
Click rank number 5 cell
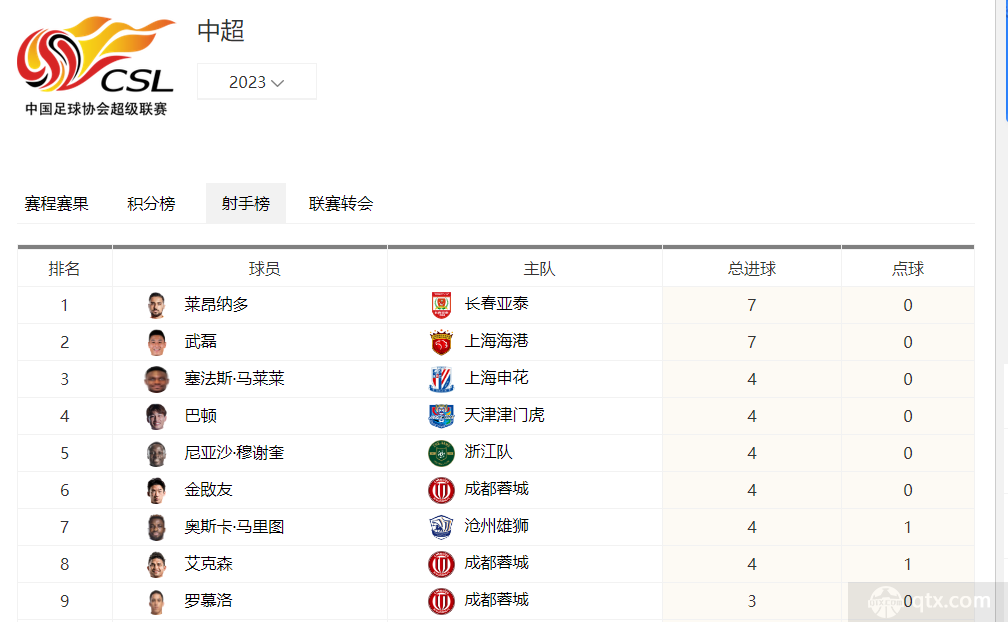coord(64,454)
